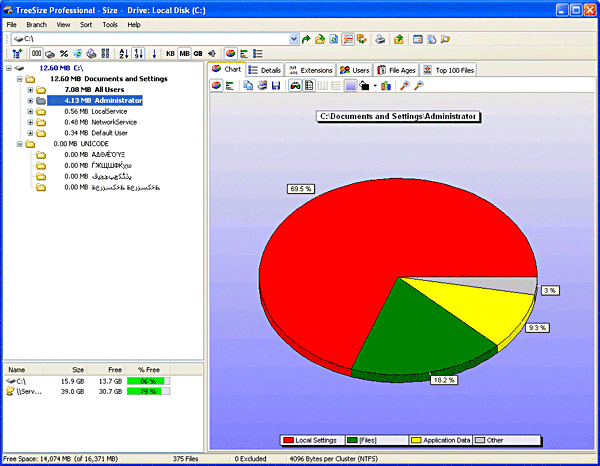
Task: Click the copy chart icon in the chart toolbar
Action: click(x=248, y=86)
